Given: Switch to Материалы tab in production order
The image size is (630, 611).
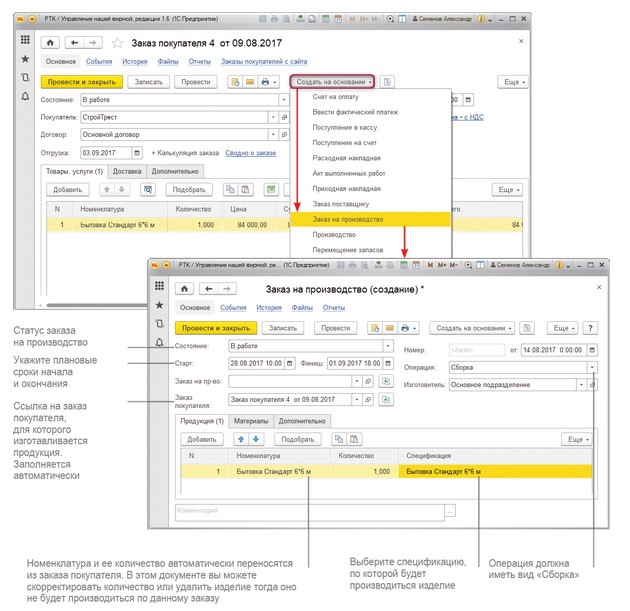Looking at the screenshot, I should click(x=251, y=421).
